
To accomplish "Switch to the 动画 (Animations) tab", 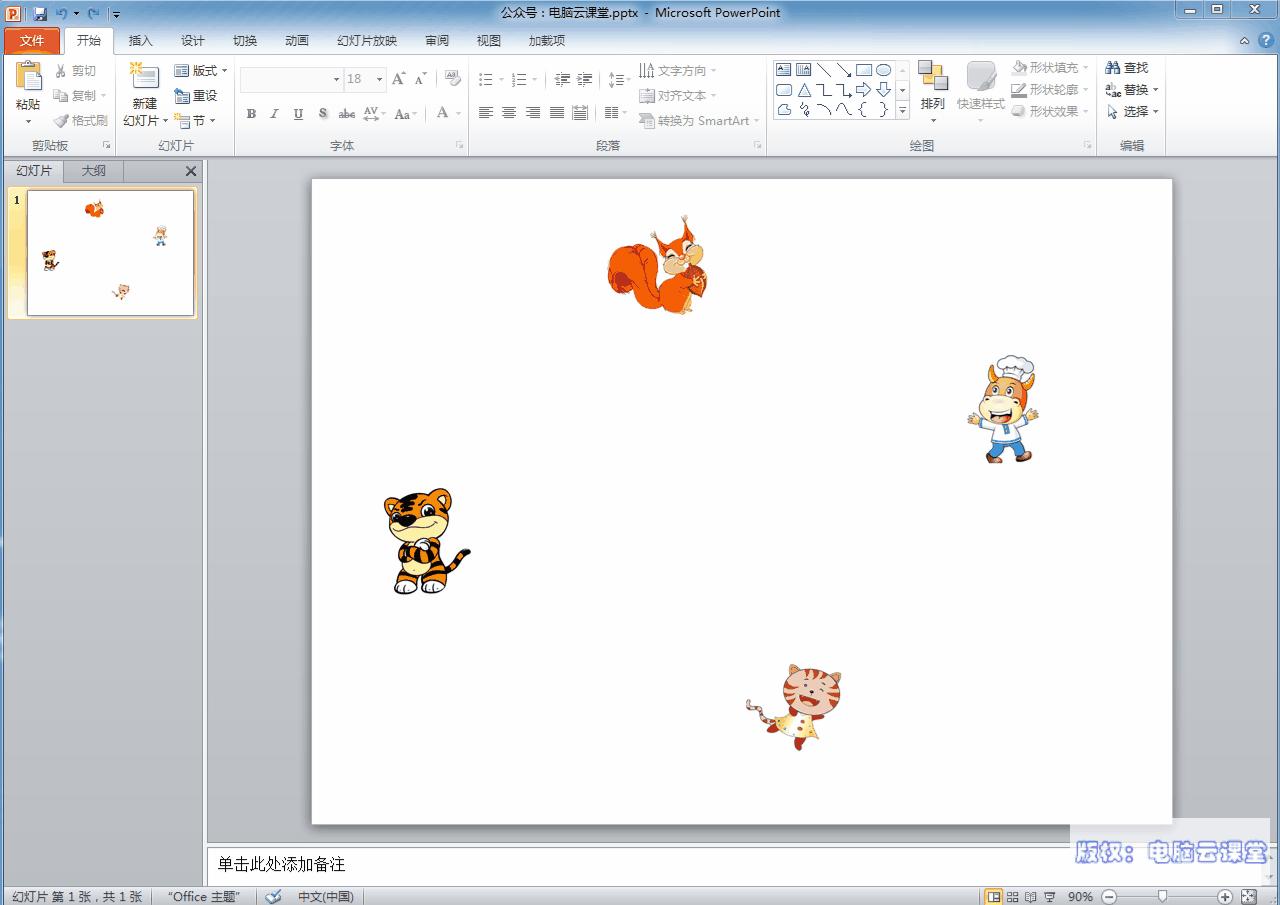I will click(x=297, y=41).
